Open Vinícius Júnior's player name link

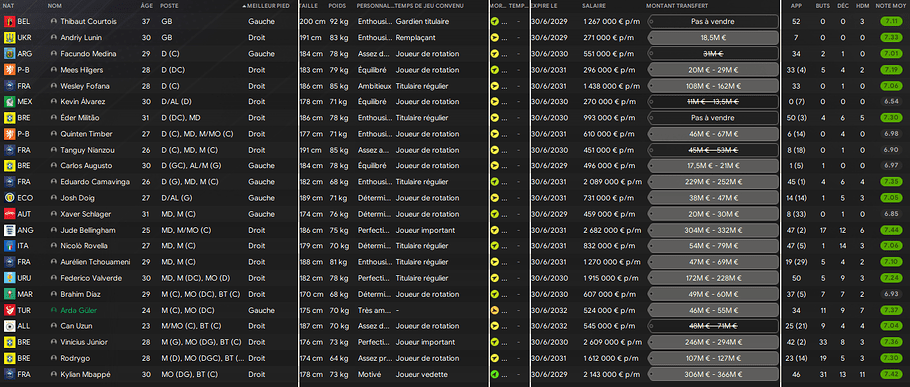(x=84, y=342)
